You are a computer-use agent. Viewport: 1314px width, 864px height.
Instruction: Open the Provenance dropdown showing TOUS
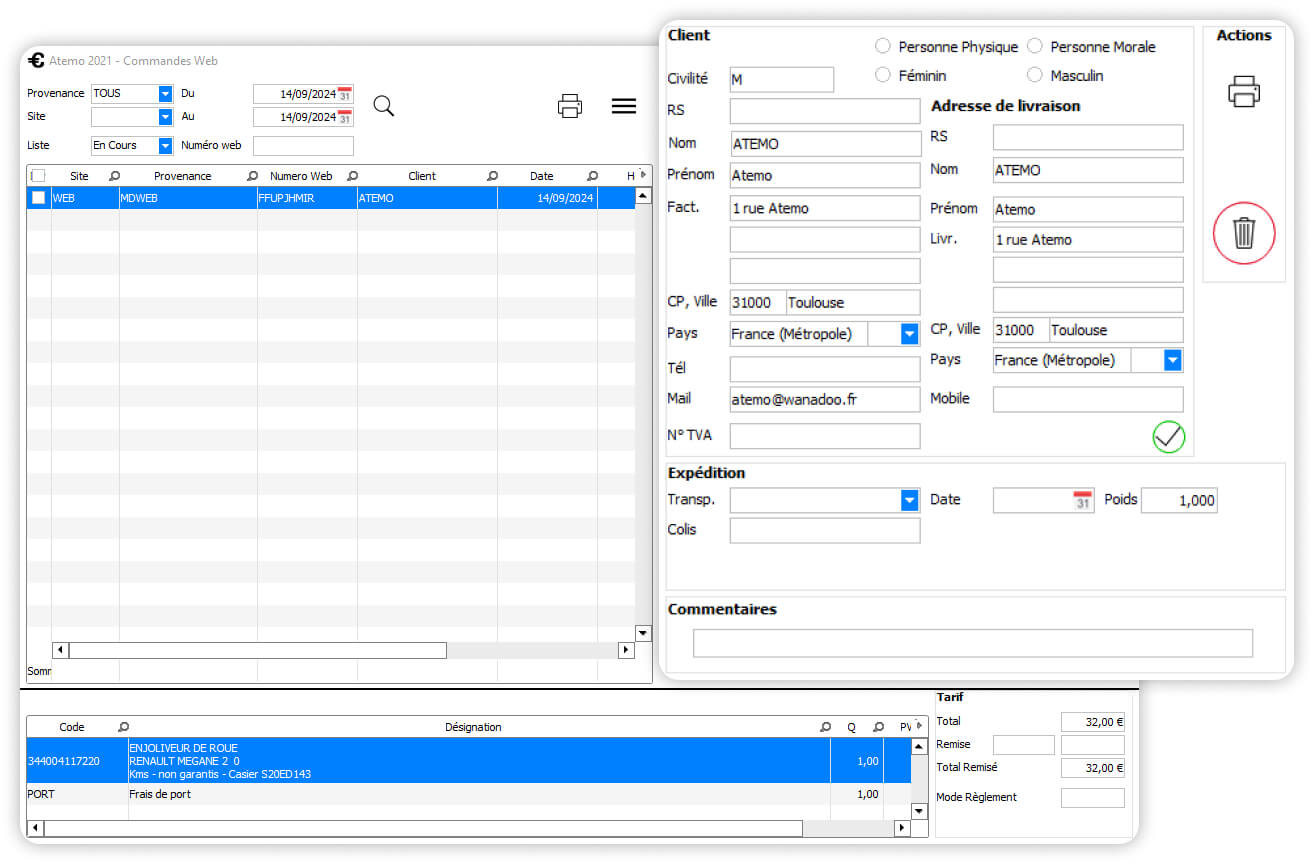165,93
